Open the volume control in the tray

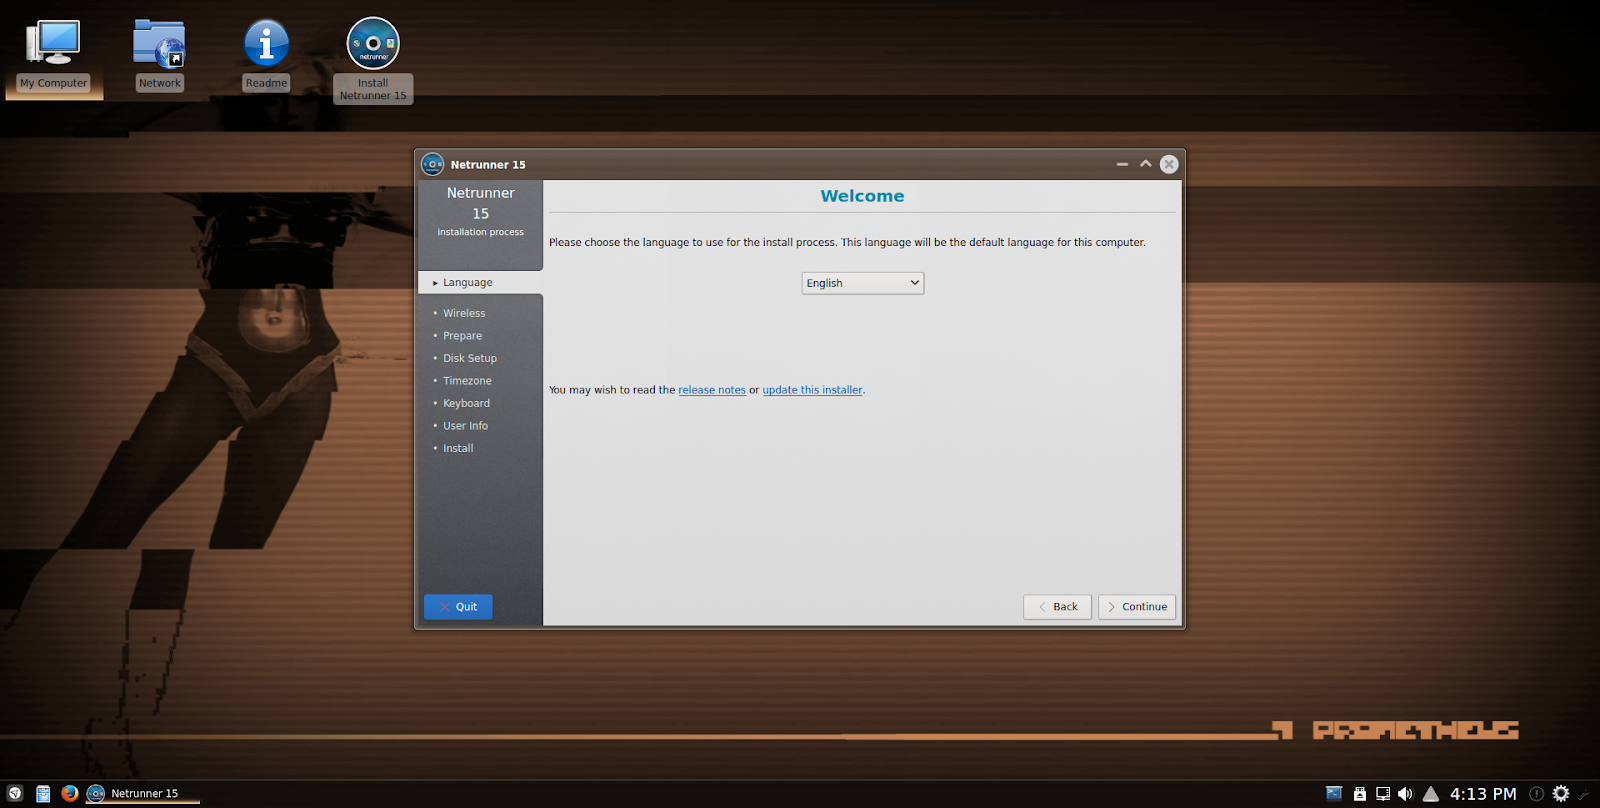tap(1406, 793)
